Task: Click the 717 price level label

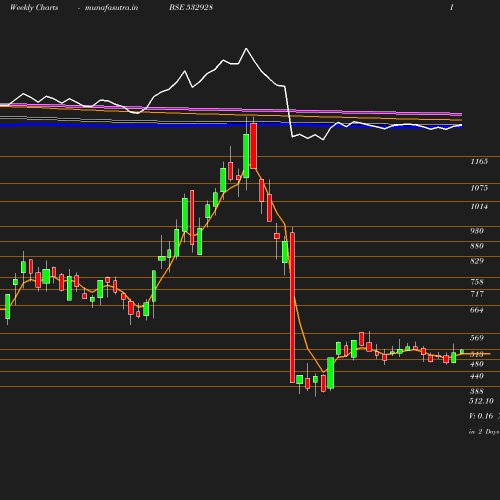Action: click(x=477, y=294)
